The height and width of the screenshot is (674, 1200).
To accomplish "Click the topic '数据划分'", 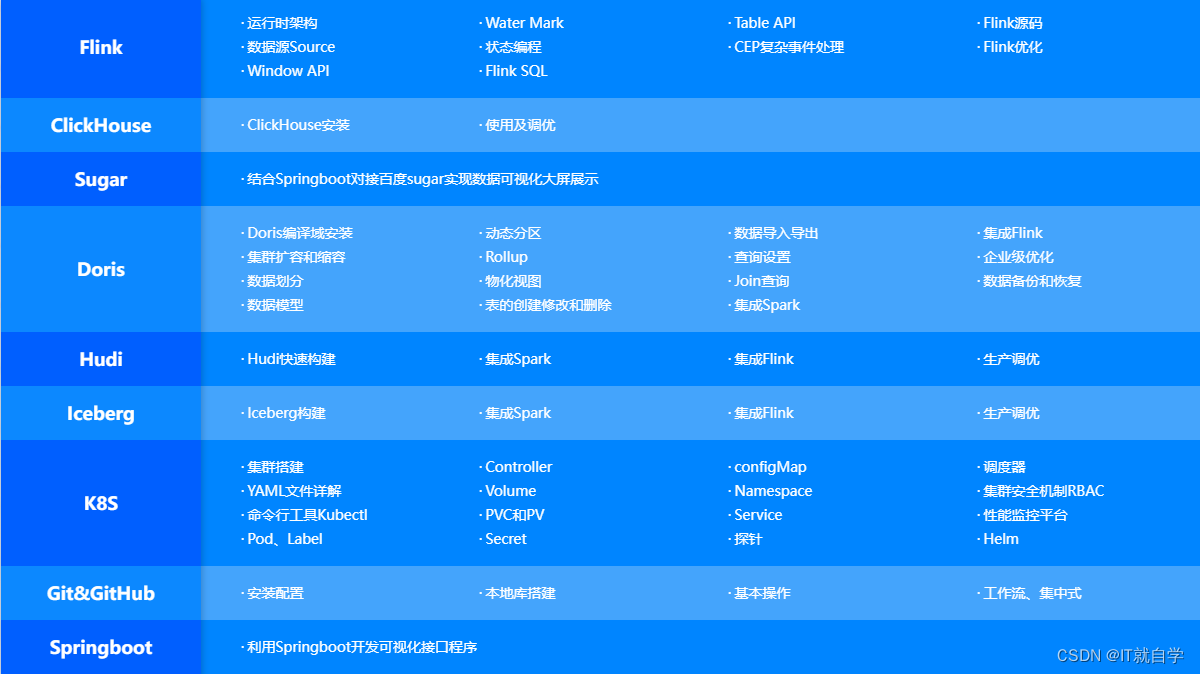I will coord(275,281).
